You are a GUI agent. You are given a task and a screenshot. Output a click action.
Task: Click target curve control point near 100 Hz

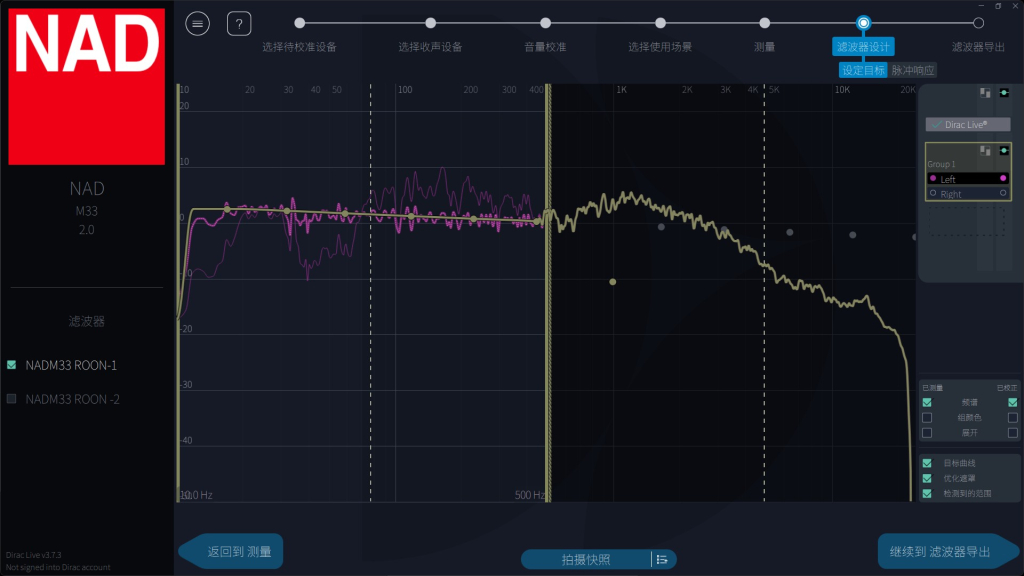[x=411, y=216]
